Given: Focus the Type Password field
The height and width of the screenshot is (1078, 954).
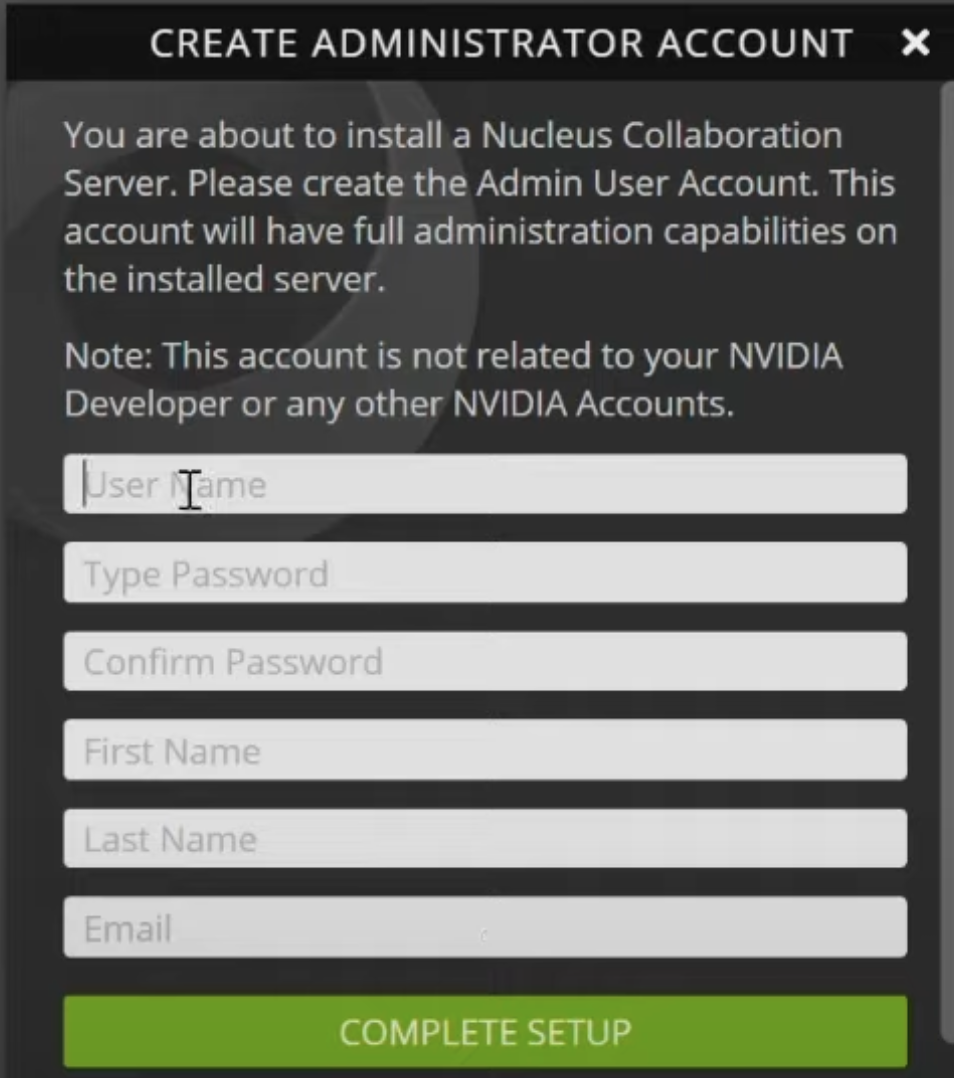Looking at the screenshot, I should pos(485,573).
